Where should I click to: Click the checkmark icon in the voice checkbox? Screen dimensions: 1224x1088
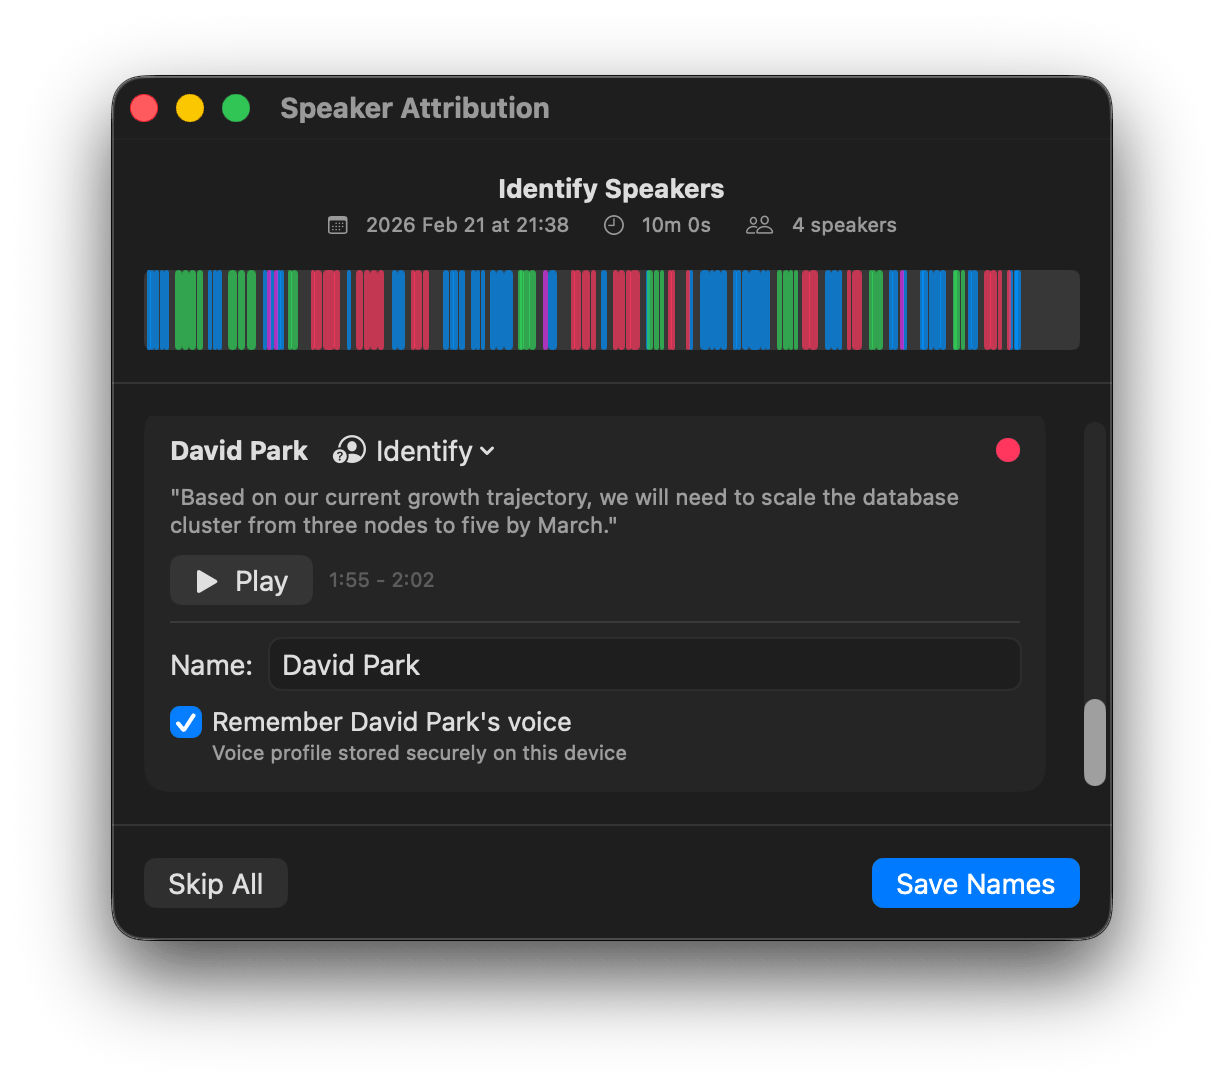pyautogui.click(x=185, y=721)
